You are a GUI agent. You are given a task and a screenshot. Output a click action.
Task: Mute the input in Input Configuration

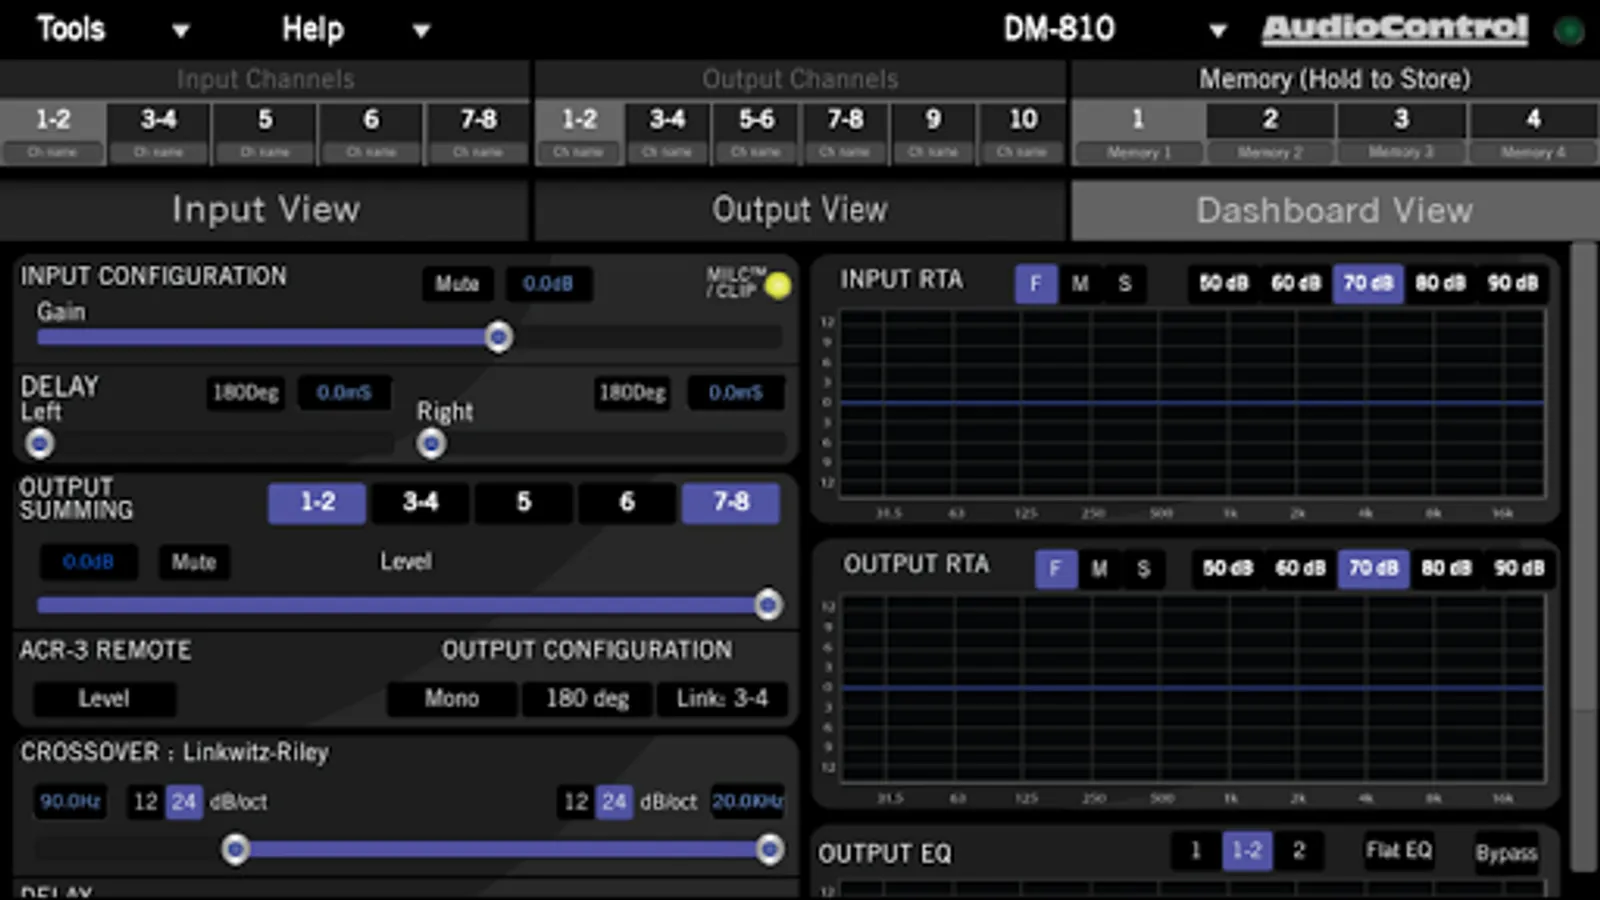(x=457, y=284)
